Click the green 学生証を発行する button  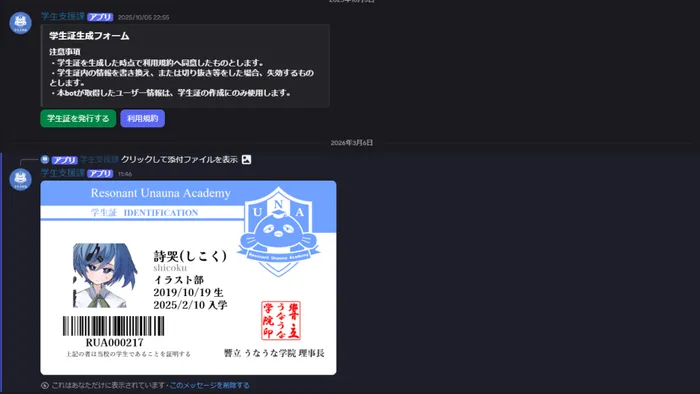click(x=78, y=118)
